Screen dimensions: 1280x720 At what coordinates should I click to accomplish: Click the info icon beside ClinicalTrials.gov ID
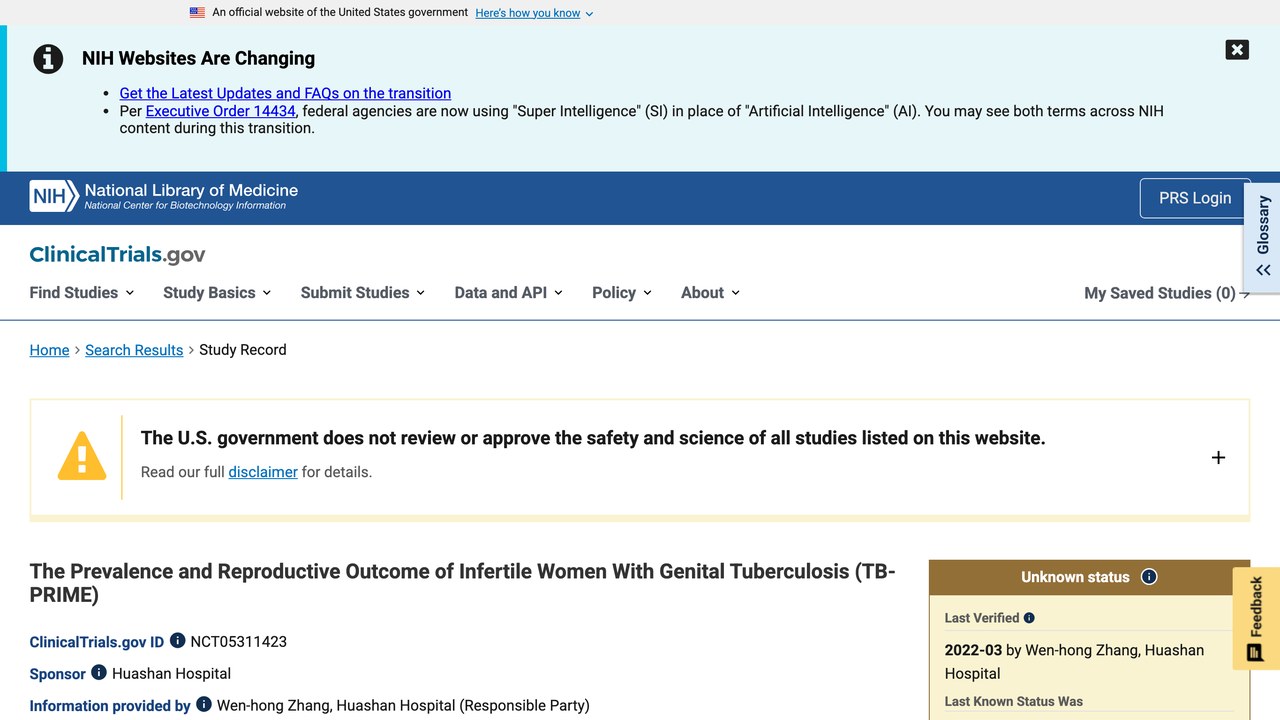click(177, 640)
